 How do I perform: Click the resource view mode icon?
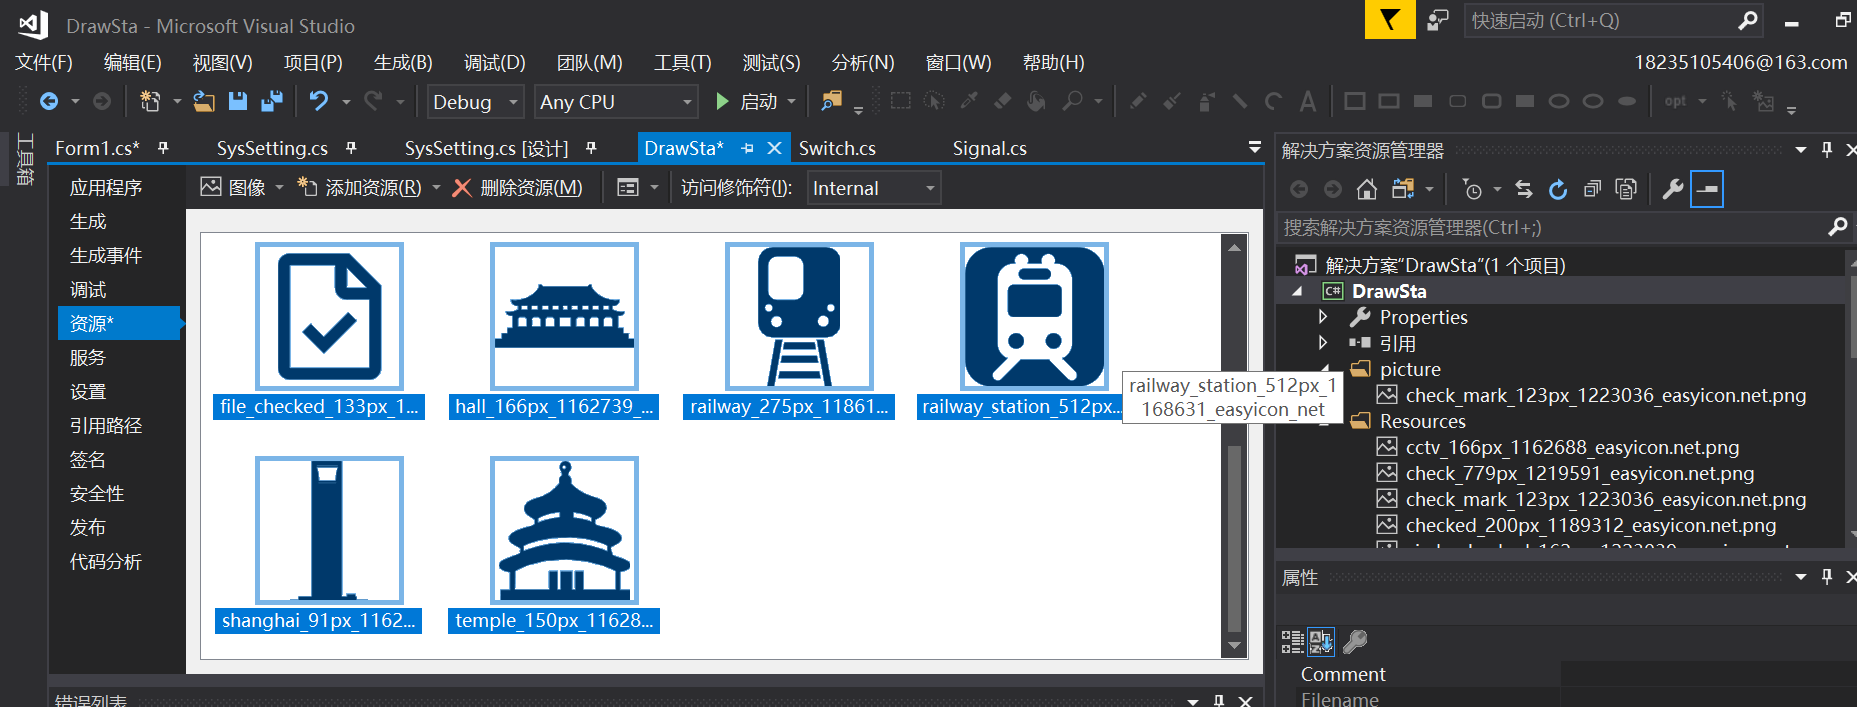[x=628, y=188]
